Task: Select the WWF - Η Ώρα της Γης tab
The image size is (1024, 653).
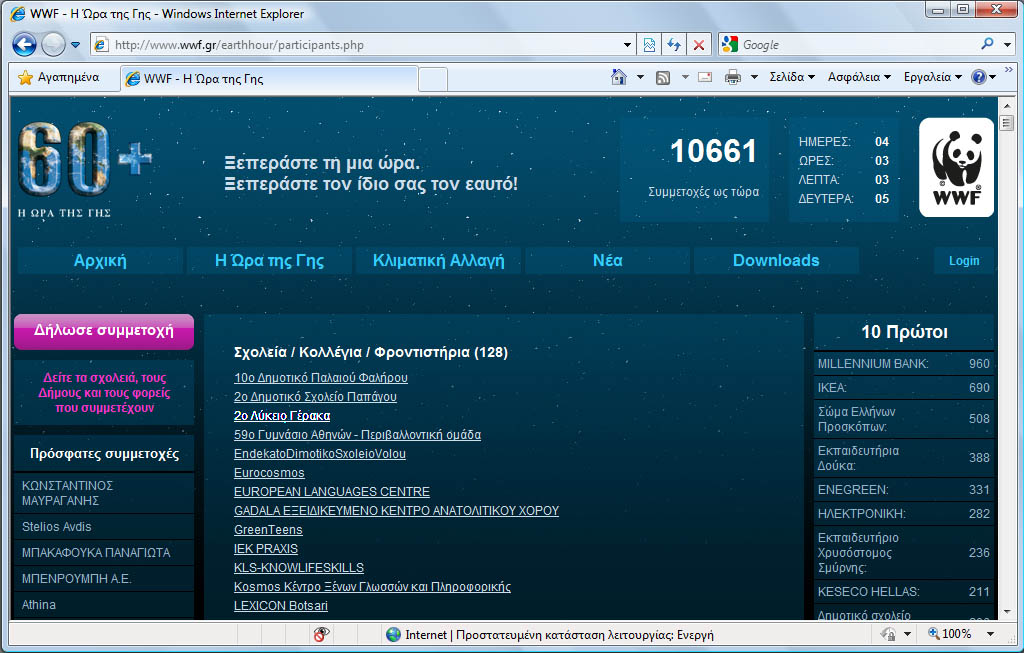Action: (x=269, y=79)
